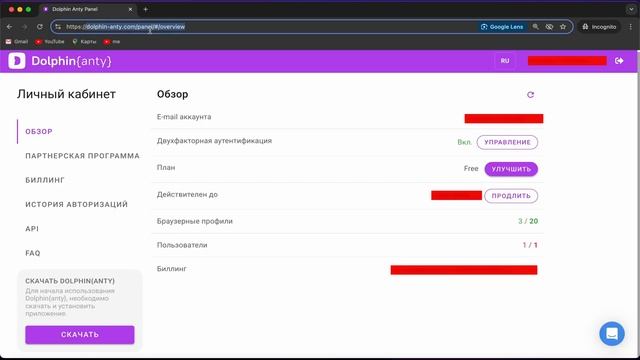
Task: Click the Incognito indicator
Action: point(599,27)
